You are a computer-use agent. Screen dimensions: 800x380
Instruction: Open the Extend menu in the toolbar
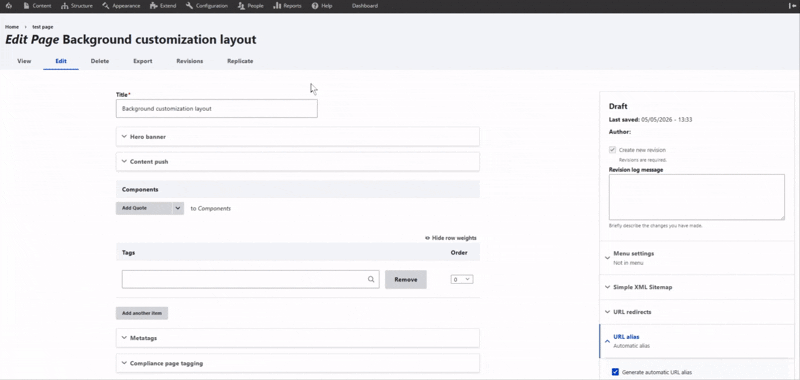(163, 6)
